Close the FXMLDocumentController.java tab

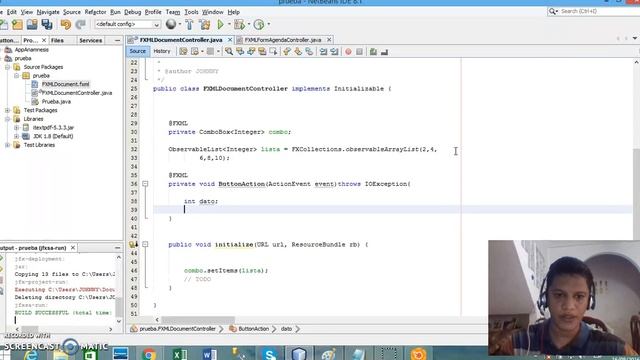(230, 40)
